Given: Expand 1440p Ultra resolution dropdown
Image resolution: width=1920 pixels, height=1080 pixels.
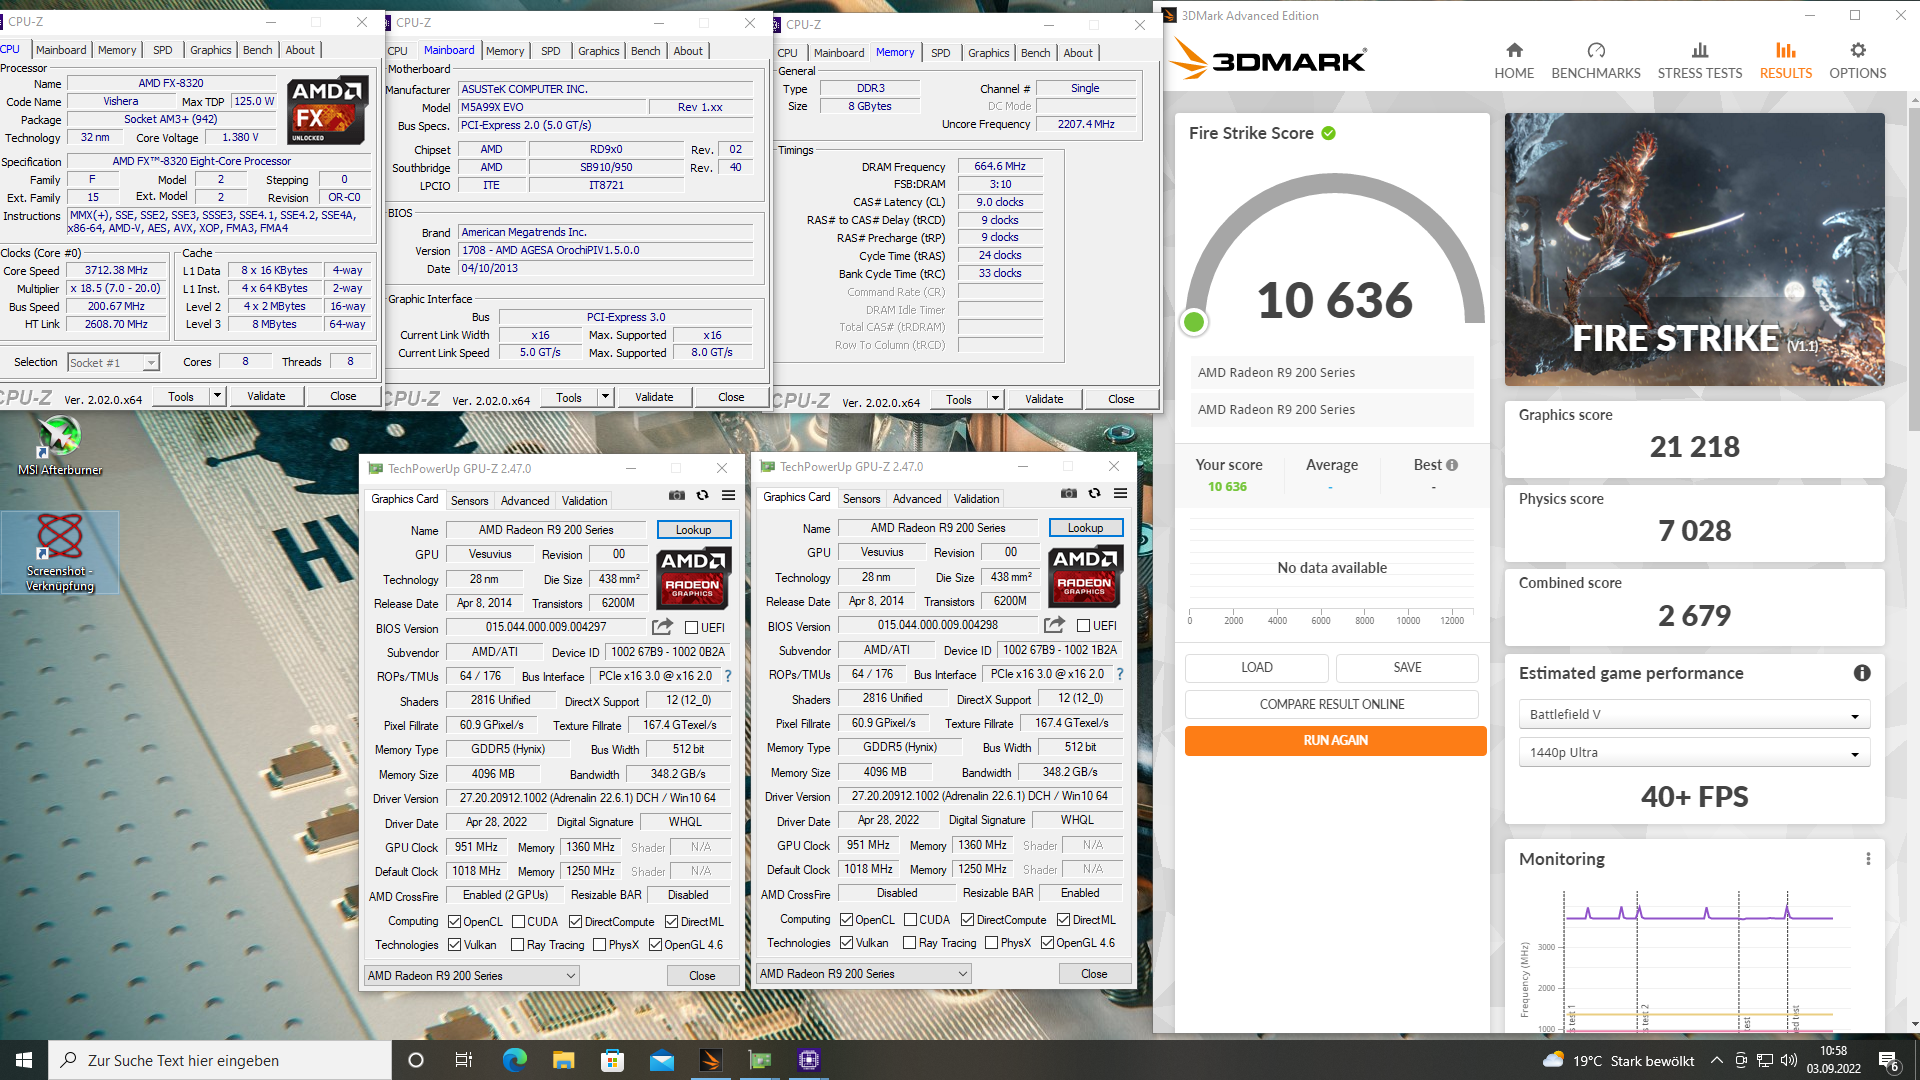Looking at the screenshot, I should click(1694, 752).
